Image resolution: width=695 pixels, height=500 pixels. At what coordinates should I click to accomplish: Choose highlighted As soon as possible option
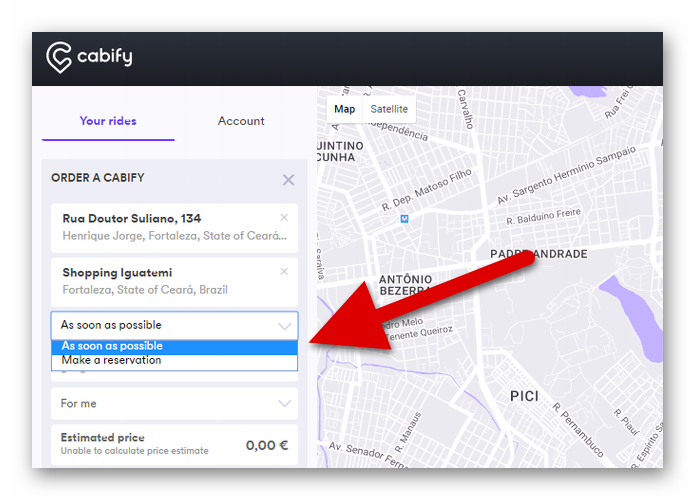(174, 346)
